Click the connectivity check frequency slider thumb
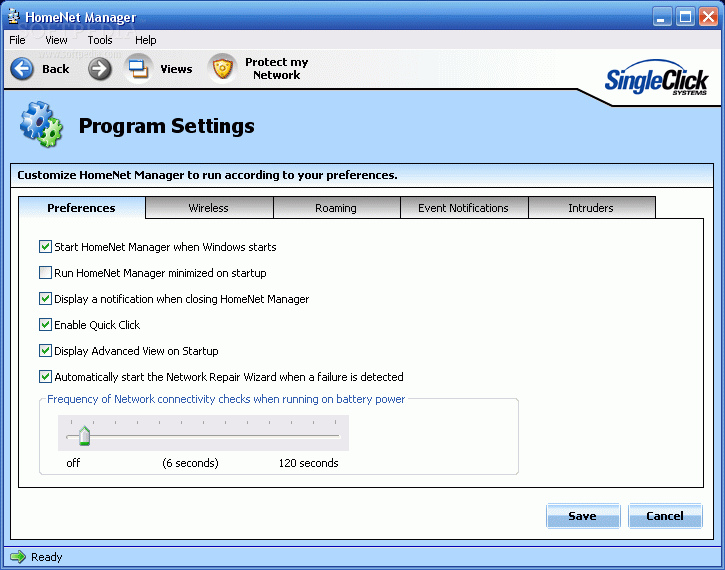 [84, 436]
